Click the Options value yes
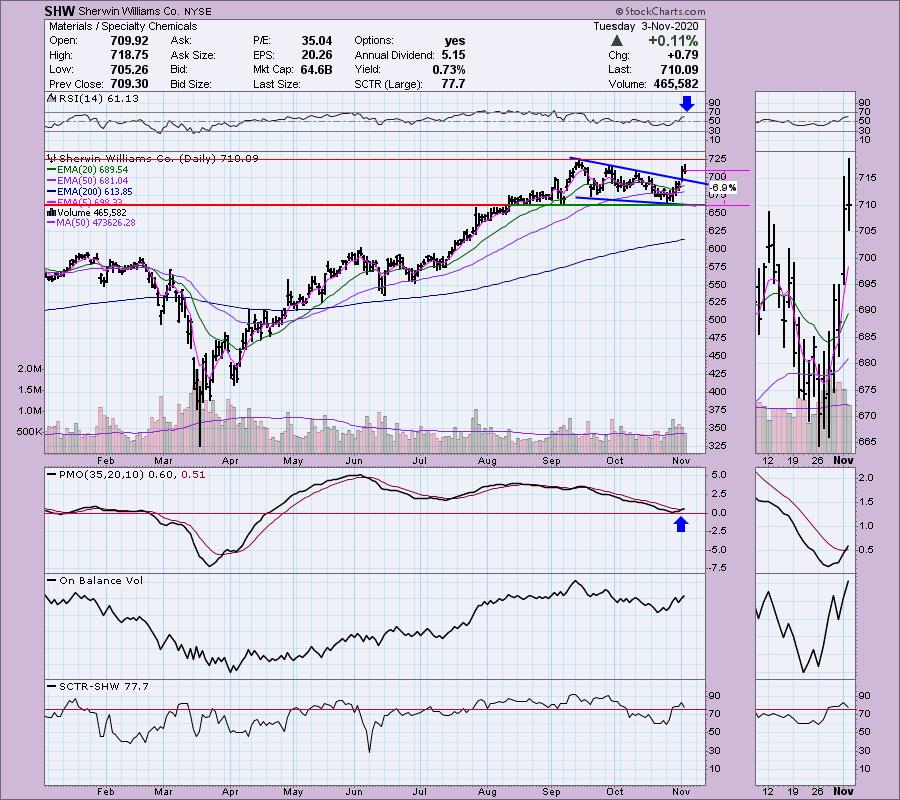 [x=455, y=41]
